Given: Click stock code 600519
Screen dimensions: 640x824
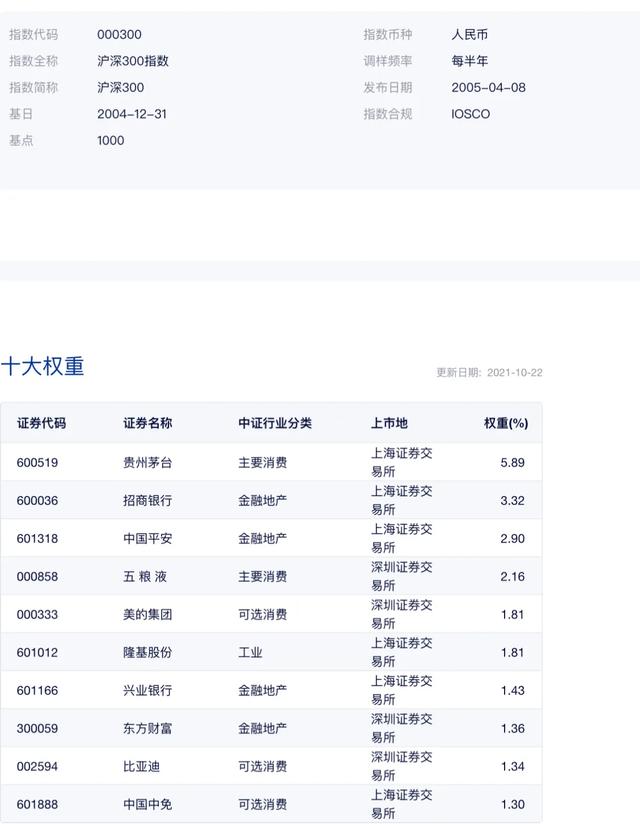Looking at the screenshot, I should (36, 463).
